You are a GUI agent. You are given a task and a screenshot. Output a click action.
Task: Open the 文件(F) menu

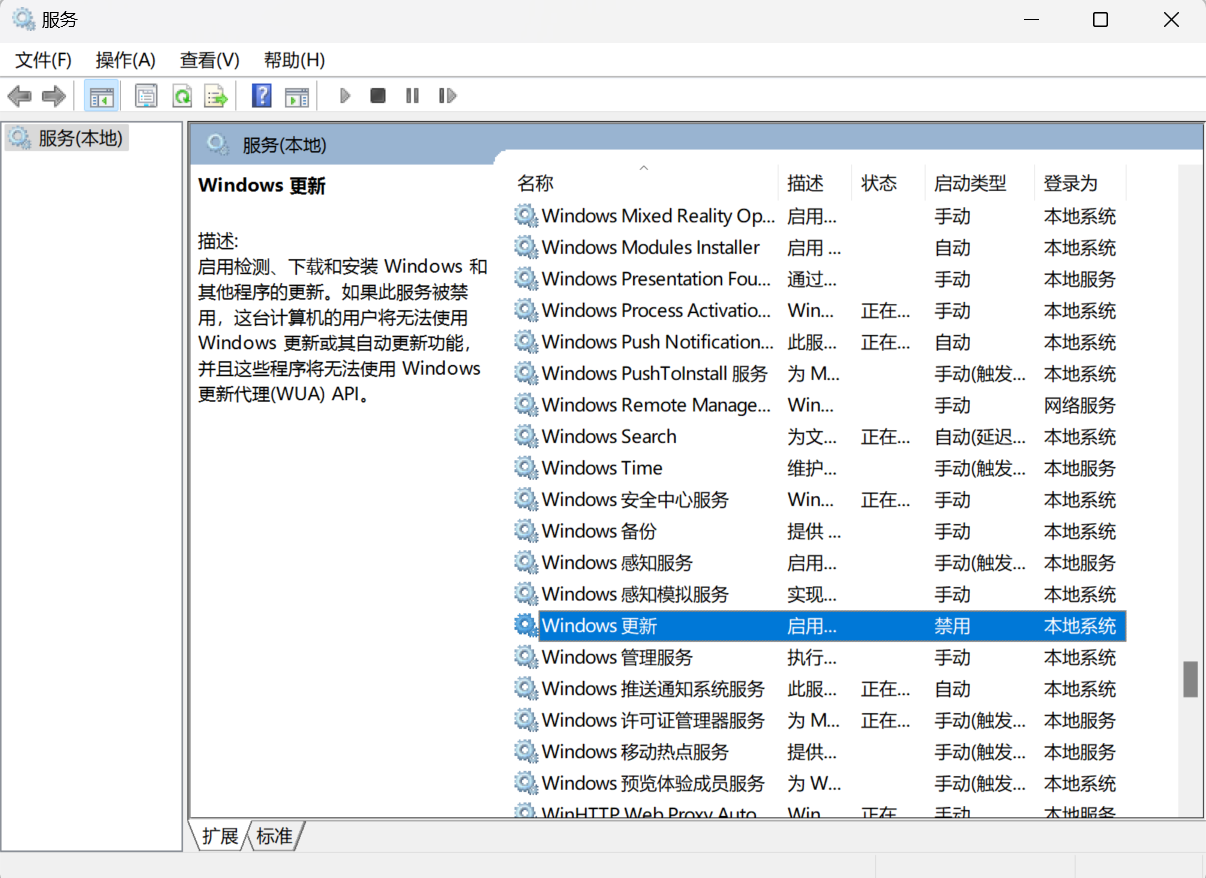[44, 60]
